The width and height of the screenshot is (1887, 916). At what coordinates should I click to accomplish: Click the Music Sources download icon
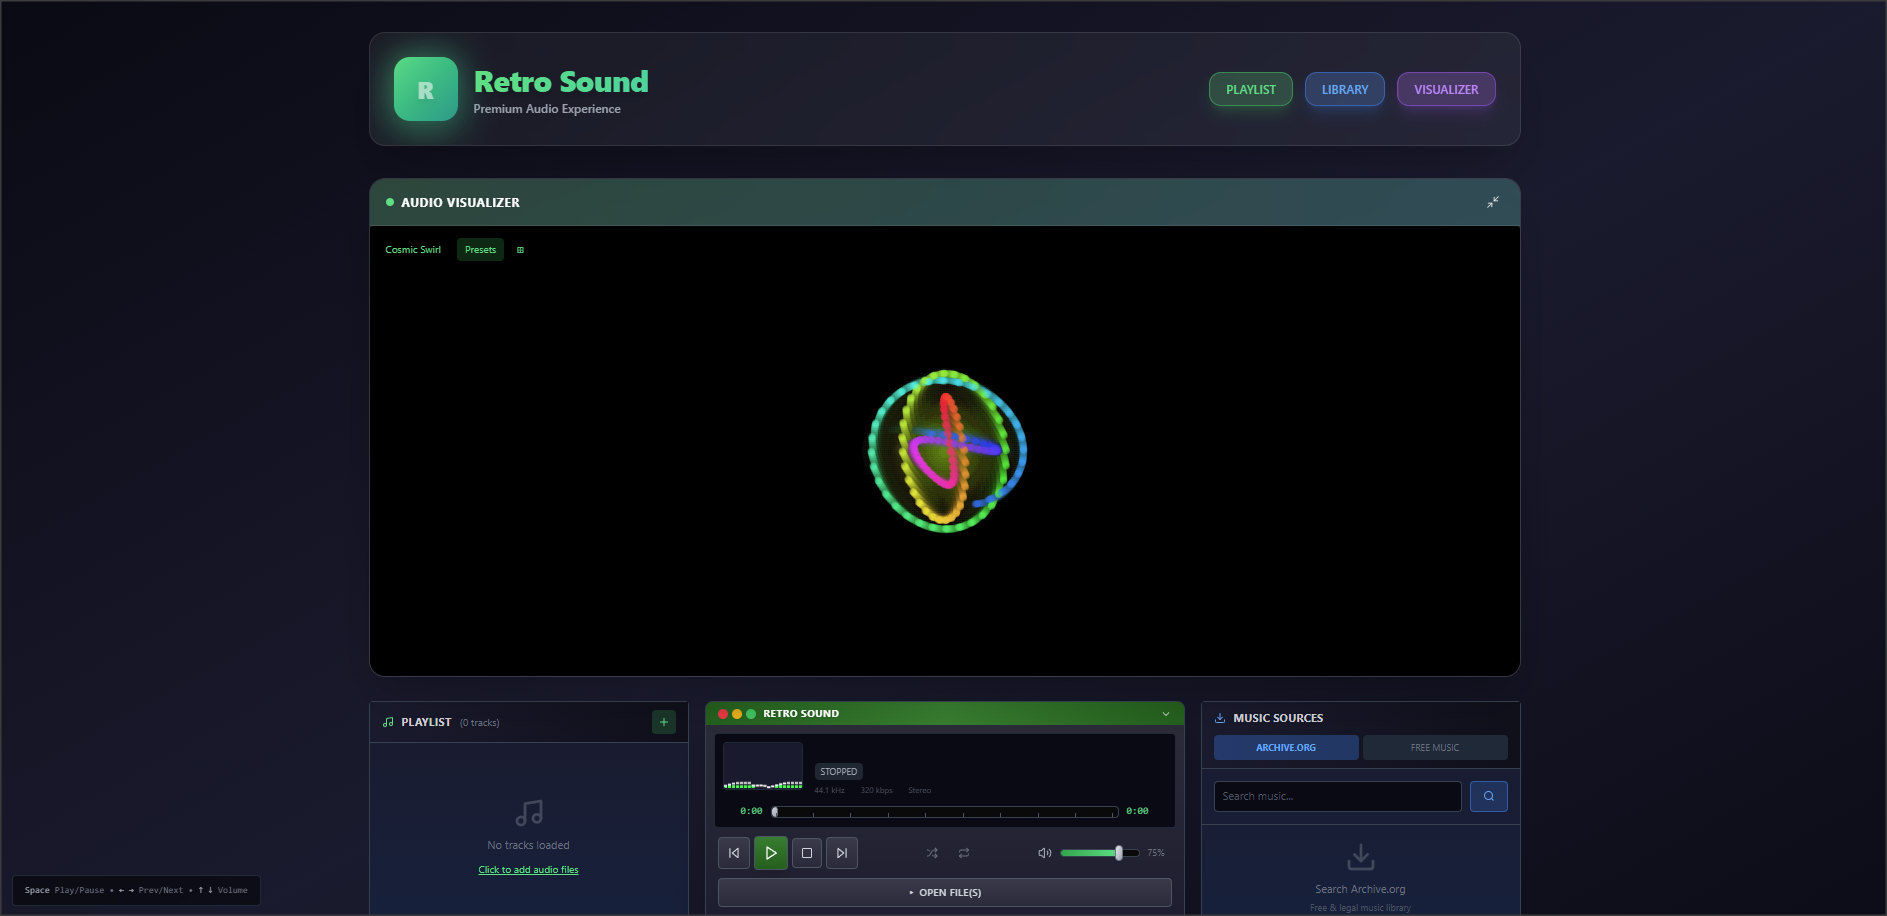(x=1220, y=718)
